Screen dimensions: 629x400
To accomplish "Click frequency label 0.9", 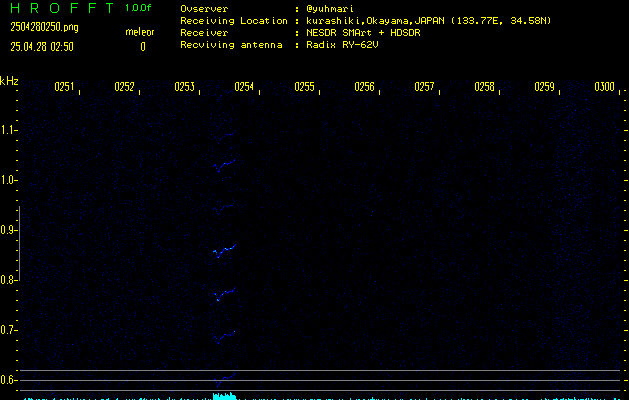I will (8, 230).
